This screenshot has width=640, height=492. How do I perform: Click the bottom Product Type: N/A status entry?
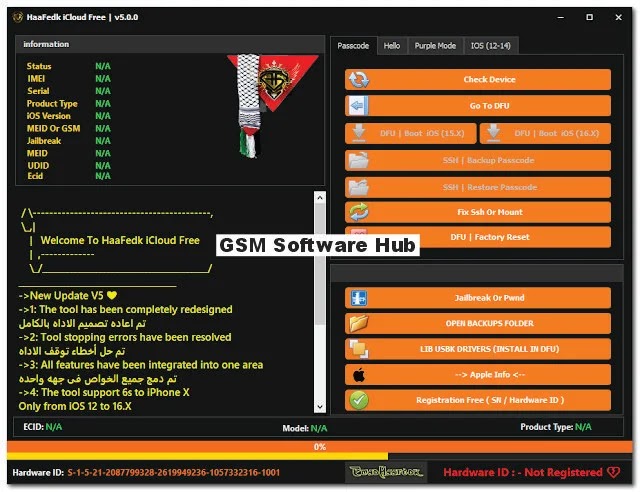[x=556, y=427]
